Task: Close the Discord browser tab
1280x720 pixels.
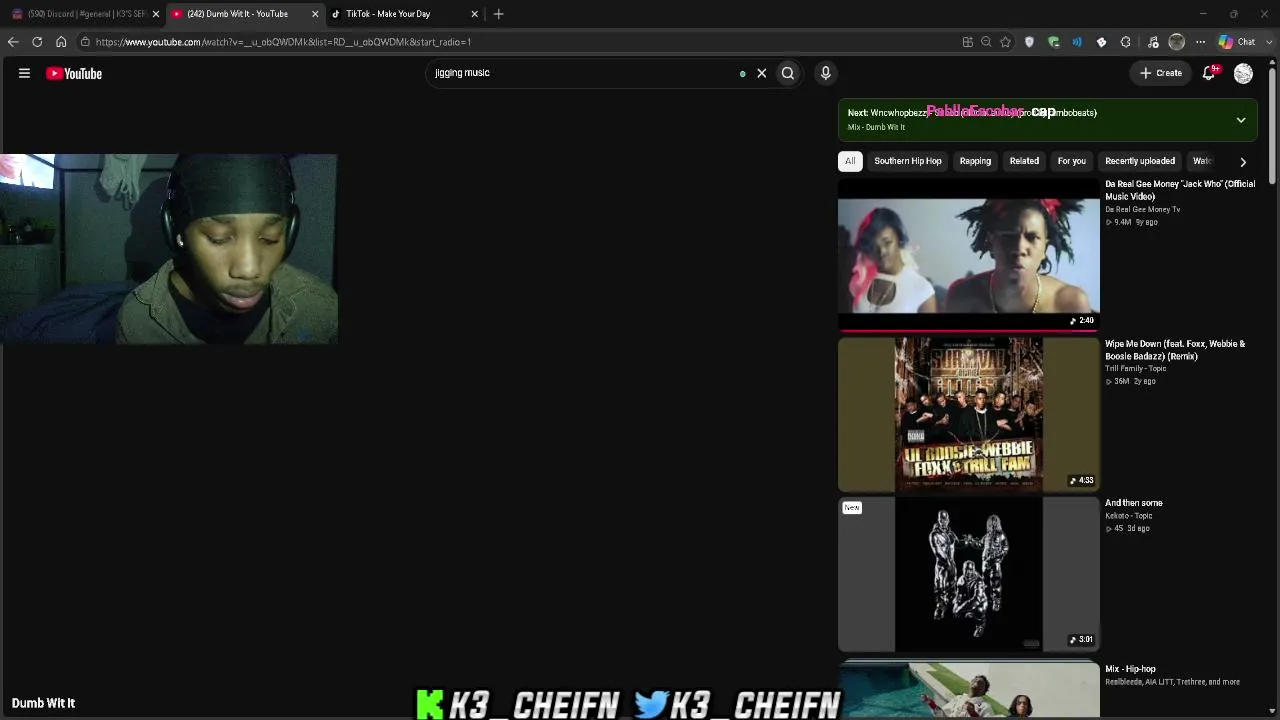Action: [155, 14]
